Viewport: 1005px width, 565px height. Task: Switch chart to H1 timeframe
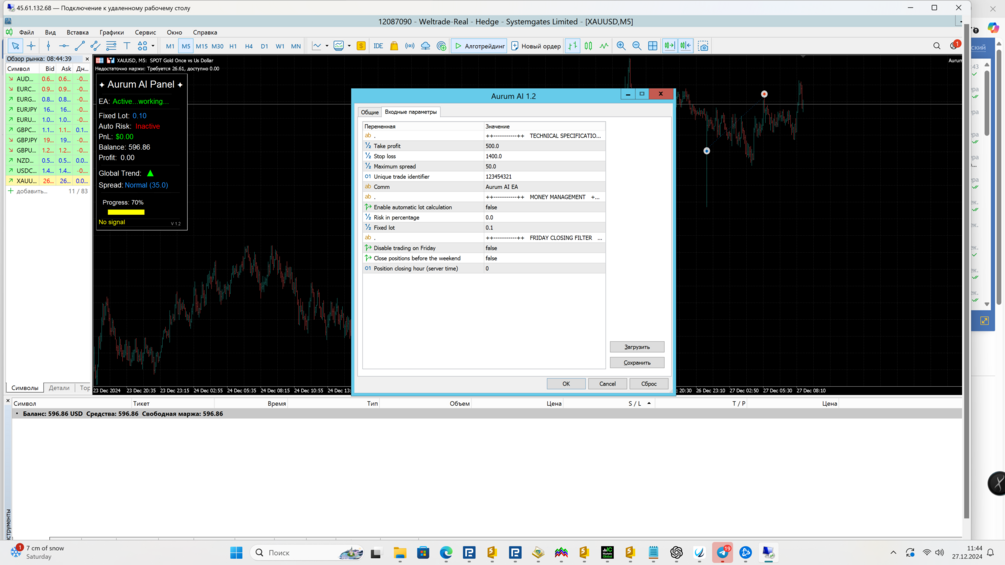[x=233, y=46]
